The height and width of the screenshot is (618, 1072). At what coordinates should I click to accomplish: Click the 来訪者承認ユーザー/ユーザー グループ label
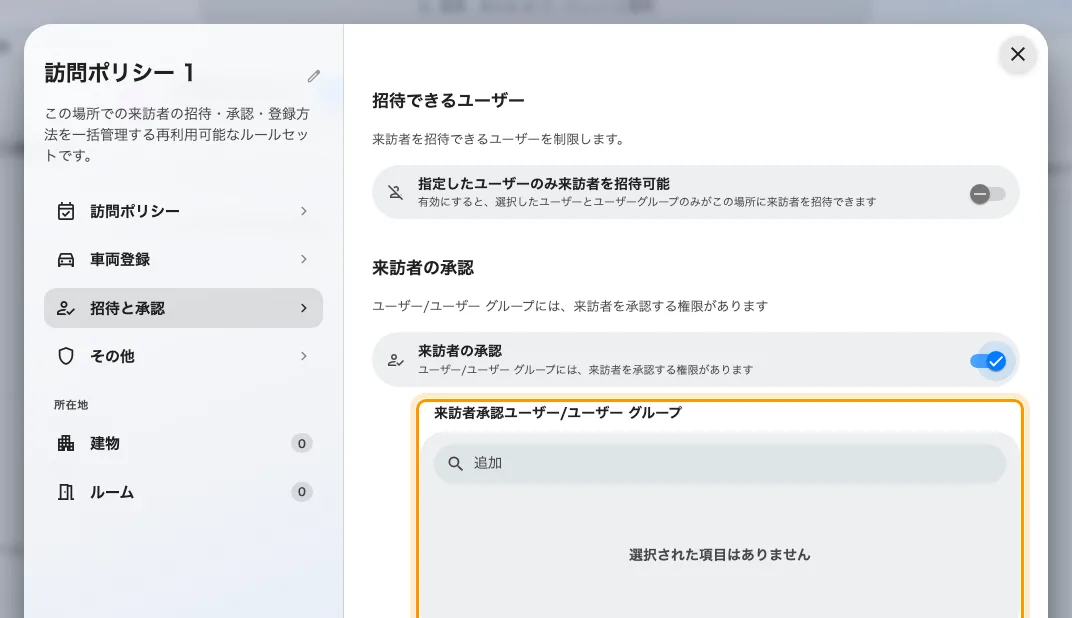(x=558, y=412)
